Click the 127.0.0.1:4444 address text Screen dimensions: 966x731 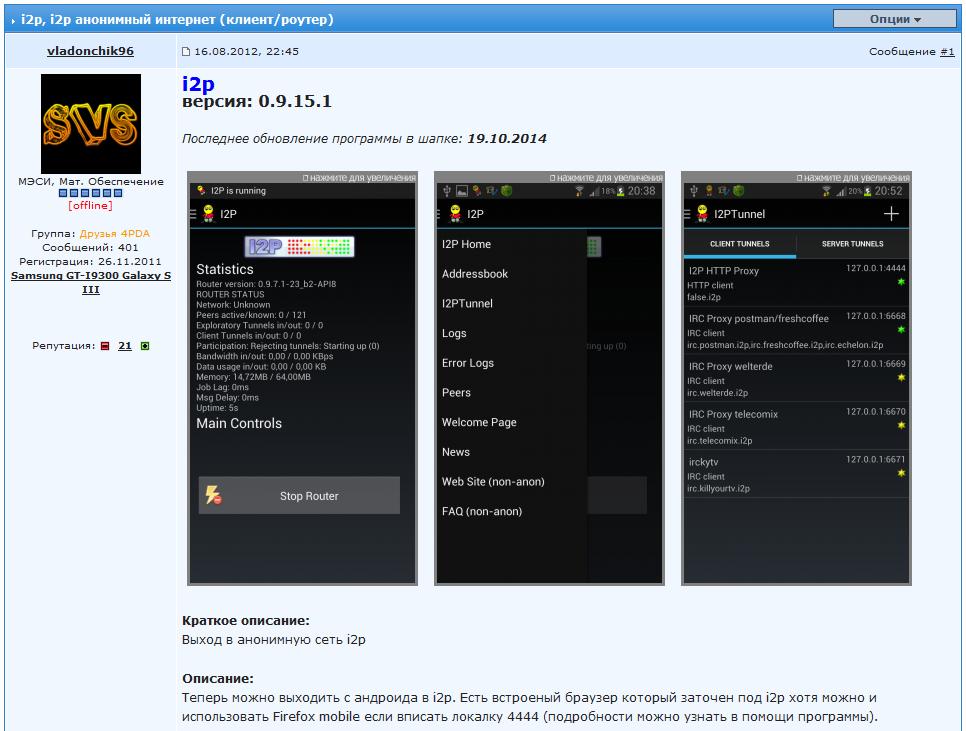[875, 268]
